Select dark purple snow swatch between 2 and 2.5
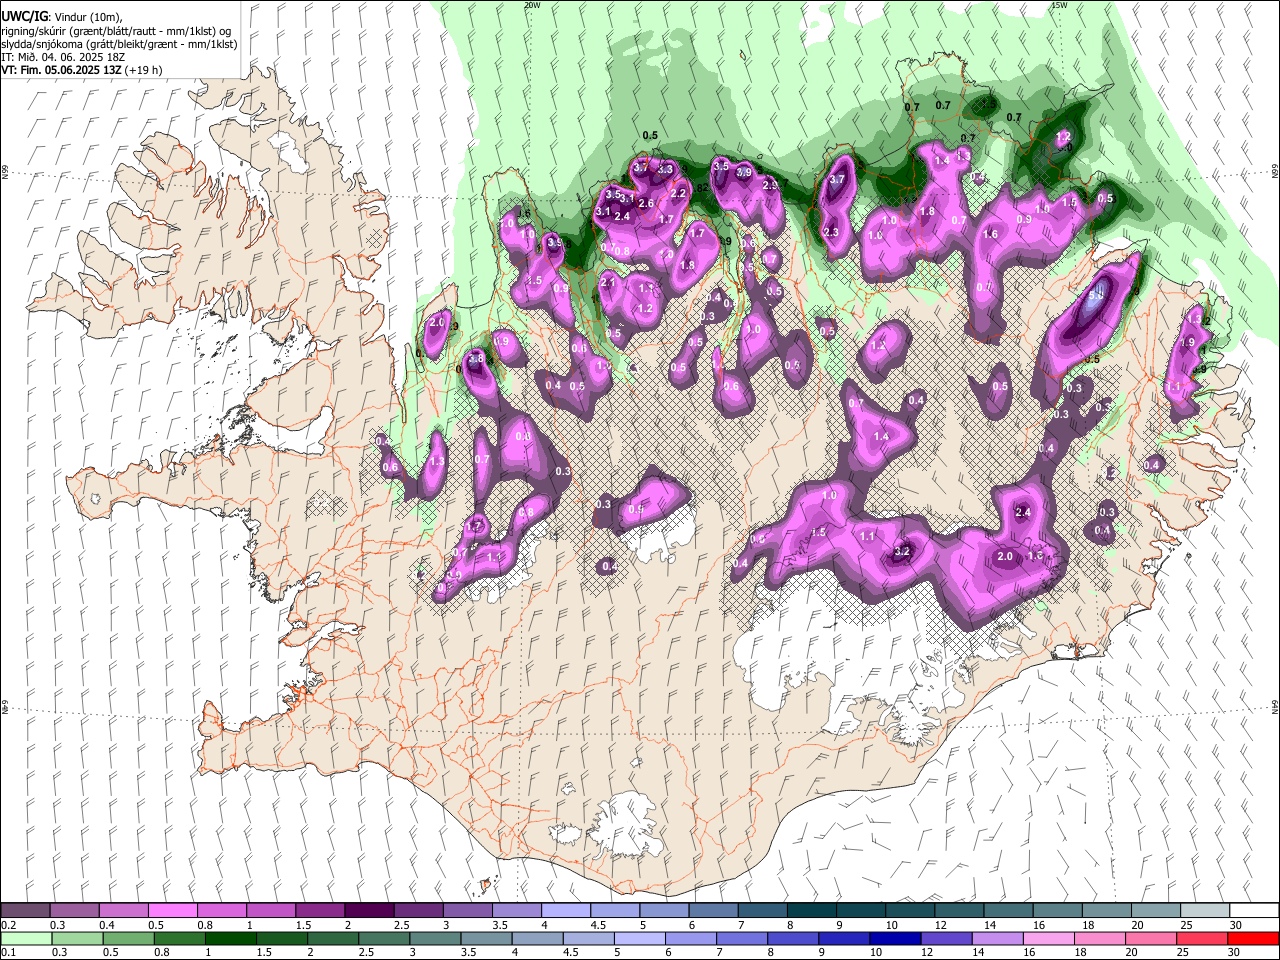 368,911
